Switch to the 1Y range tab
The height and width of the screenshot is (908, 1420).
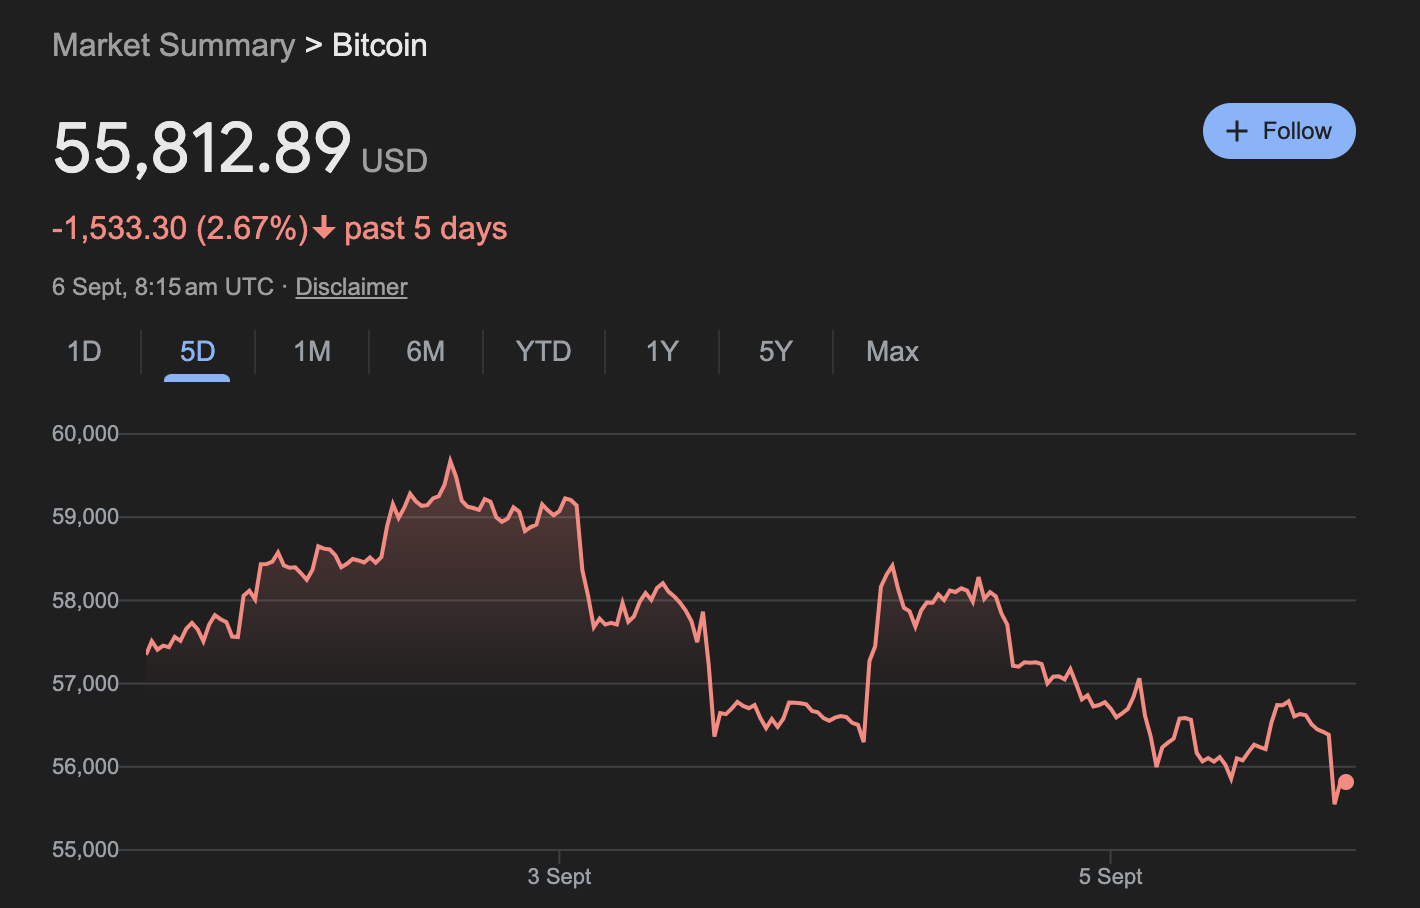point(662,351)
